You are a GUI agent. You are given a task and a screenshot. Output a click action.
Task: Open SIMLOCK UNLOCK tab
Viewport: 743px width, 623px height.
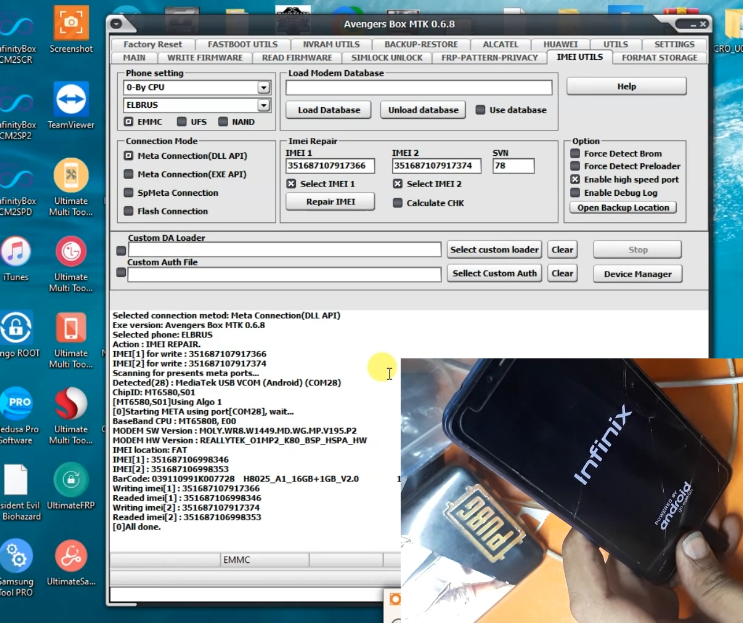387,58
